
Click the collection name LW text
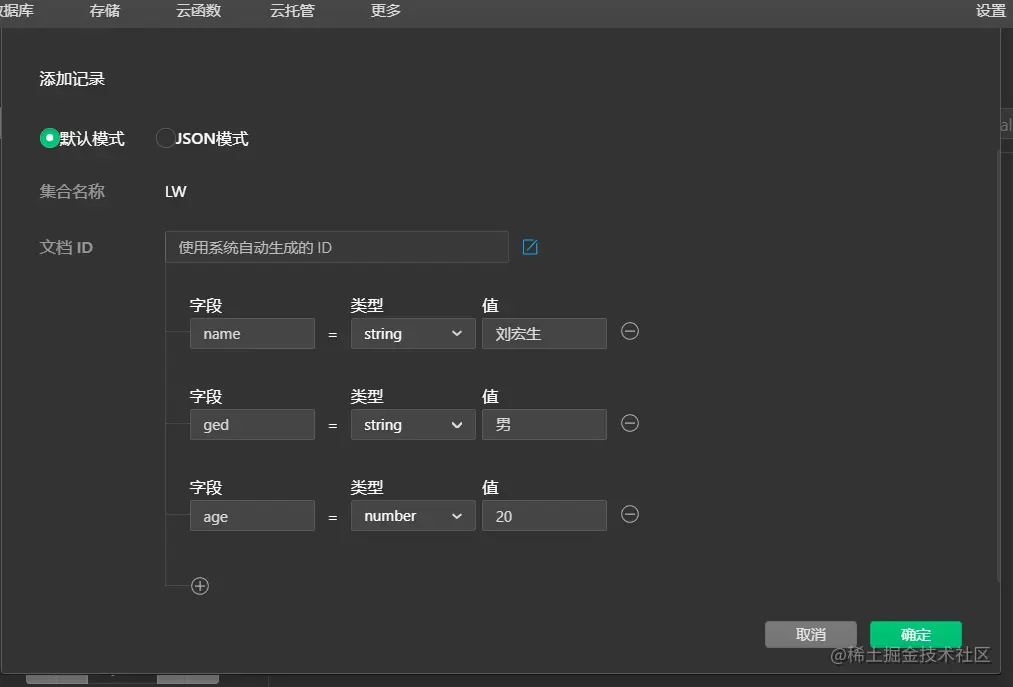point(176,192)
